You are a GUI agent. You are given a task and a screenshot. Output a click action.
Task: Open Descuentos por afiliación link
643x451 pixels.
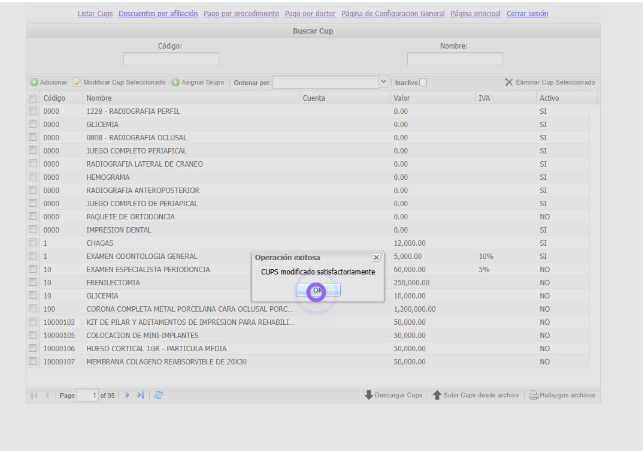click(158, 14)
